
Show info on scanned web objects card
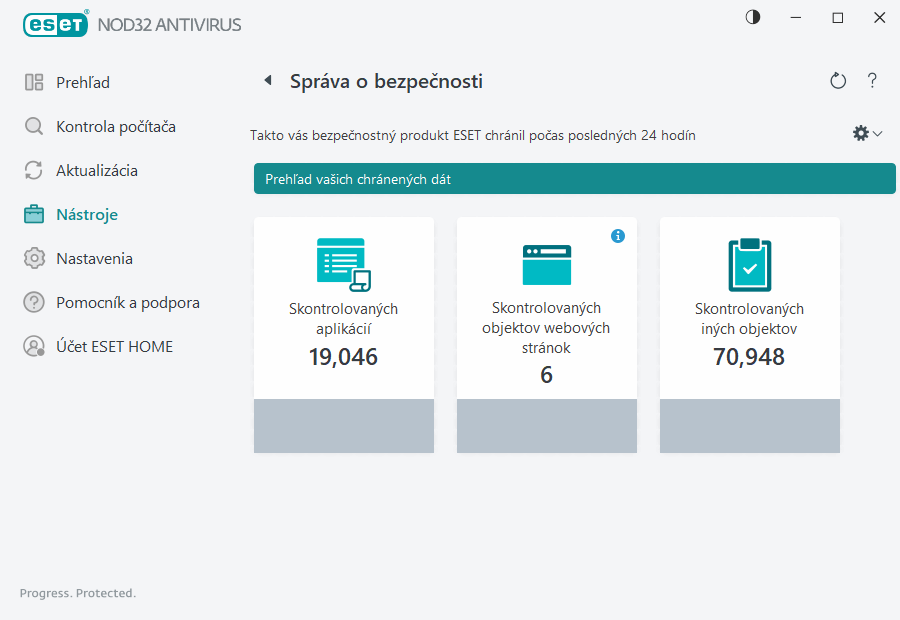click(x=618, y=236)
